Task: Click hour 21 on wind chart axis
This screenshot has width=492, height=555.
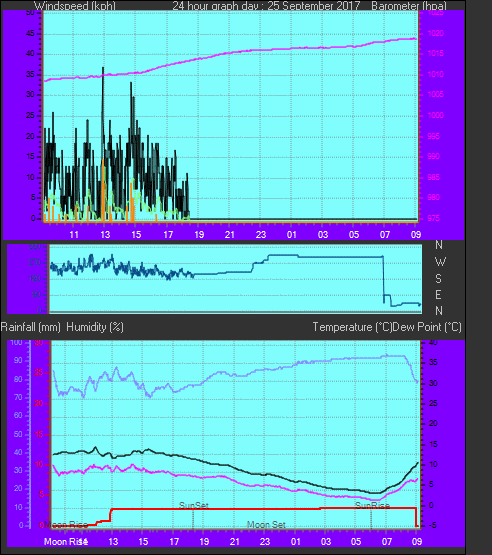Action: [x=230, y=234]
